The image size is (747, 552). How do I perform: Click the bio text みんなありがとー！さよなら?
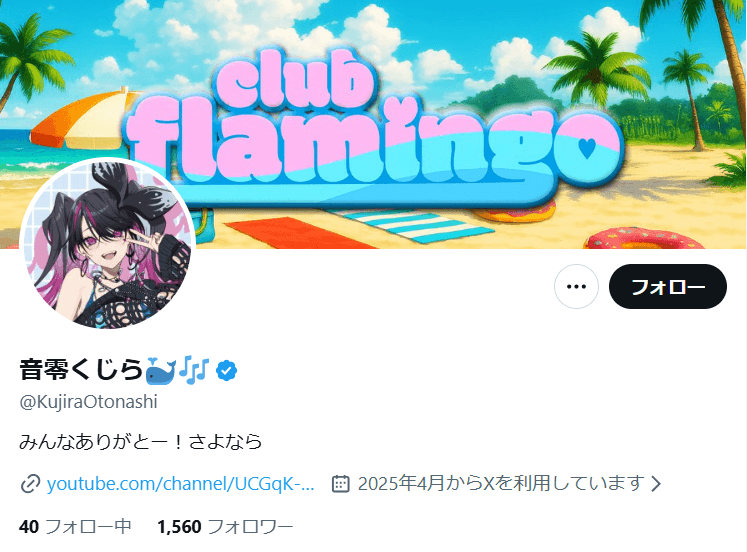(x=141, y=442)
